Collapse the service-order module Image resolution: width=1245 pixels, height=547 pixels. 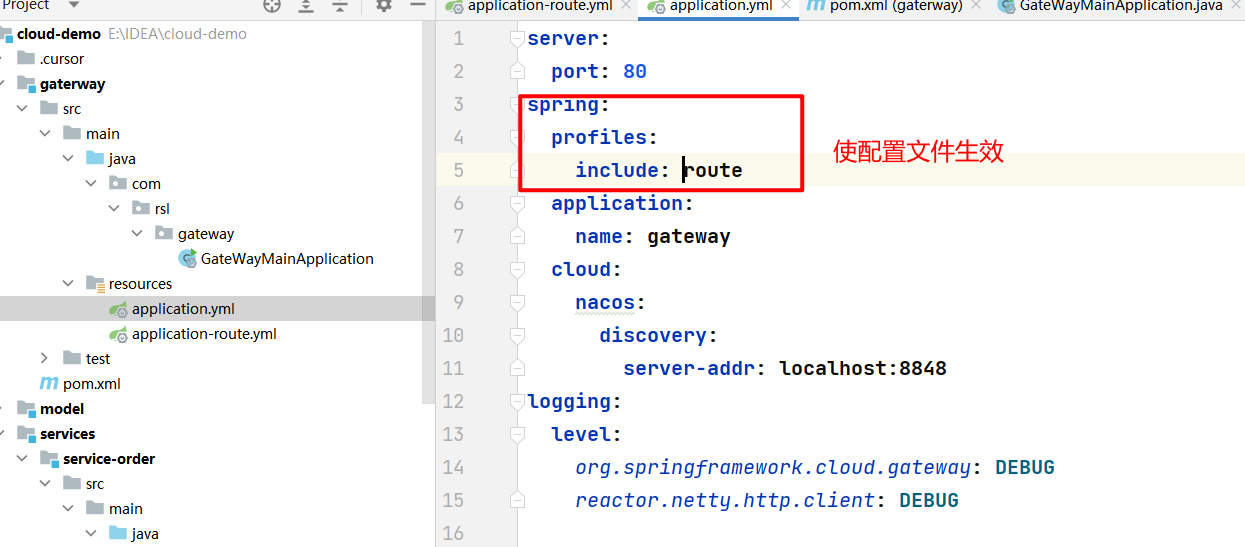click(x=22, y=459)
